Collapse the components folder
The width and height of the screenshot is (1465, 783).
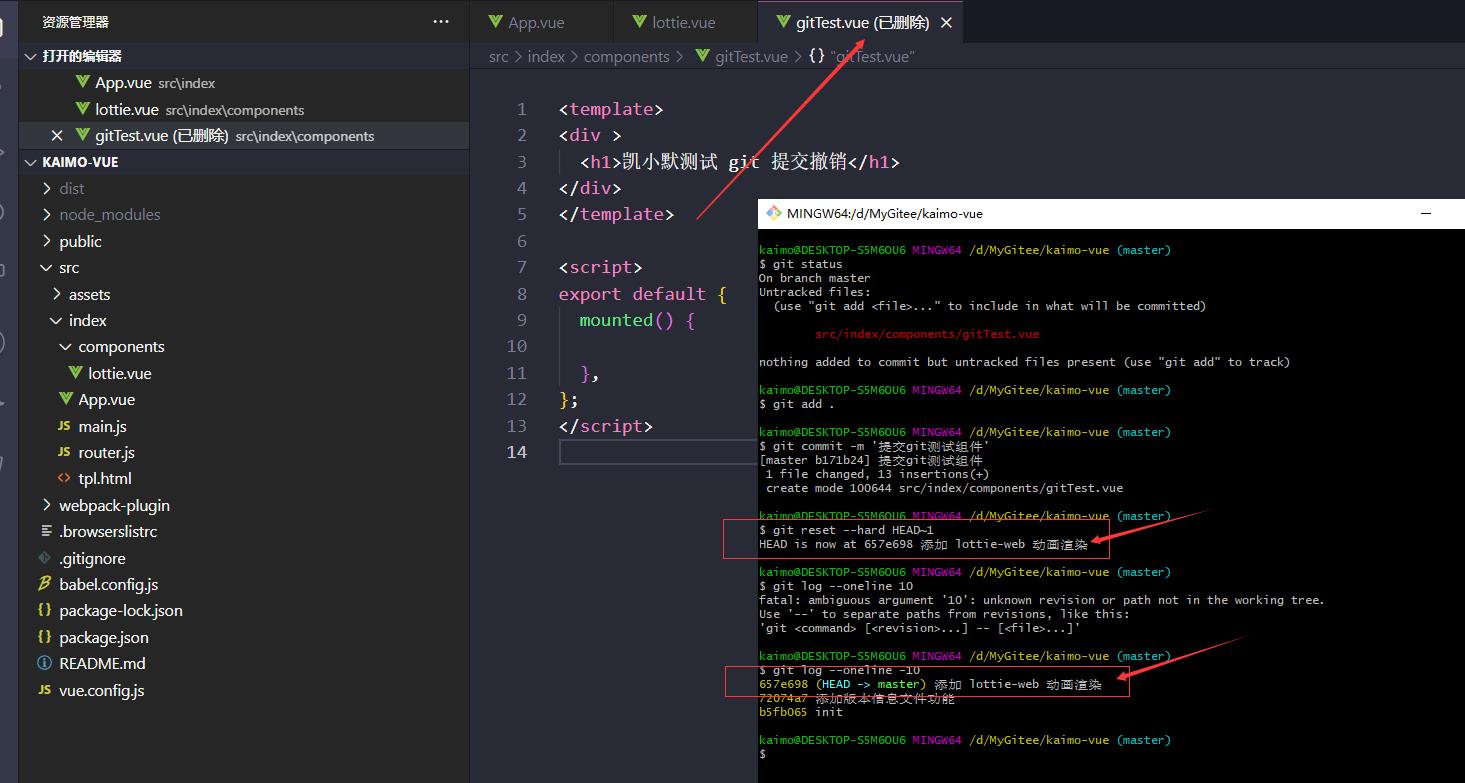pyautogui.click(x=244, y=346)
